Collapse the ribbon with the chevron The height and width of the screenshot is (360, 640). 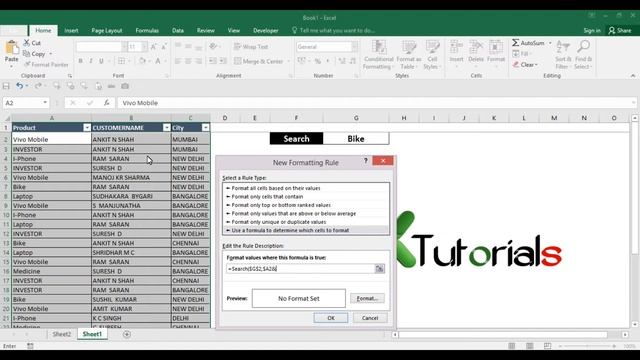point(633,76)
